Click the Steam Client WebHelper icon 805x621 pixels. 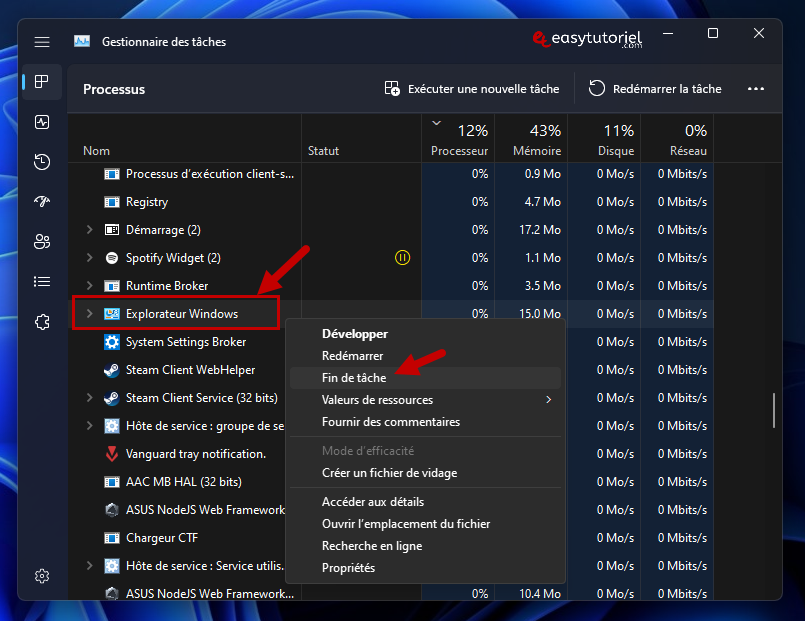click(x=111, y=370)
